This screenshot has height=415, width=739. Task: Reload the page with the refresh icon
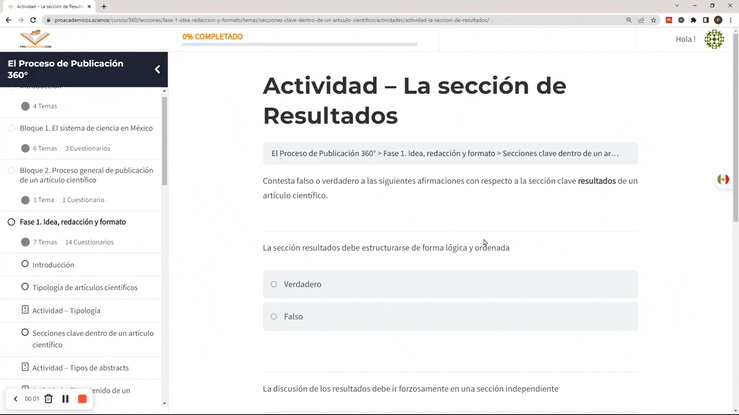point(33,20)
